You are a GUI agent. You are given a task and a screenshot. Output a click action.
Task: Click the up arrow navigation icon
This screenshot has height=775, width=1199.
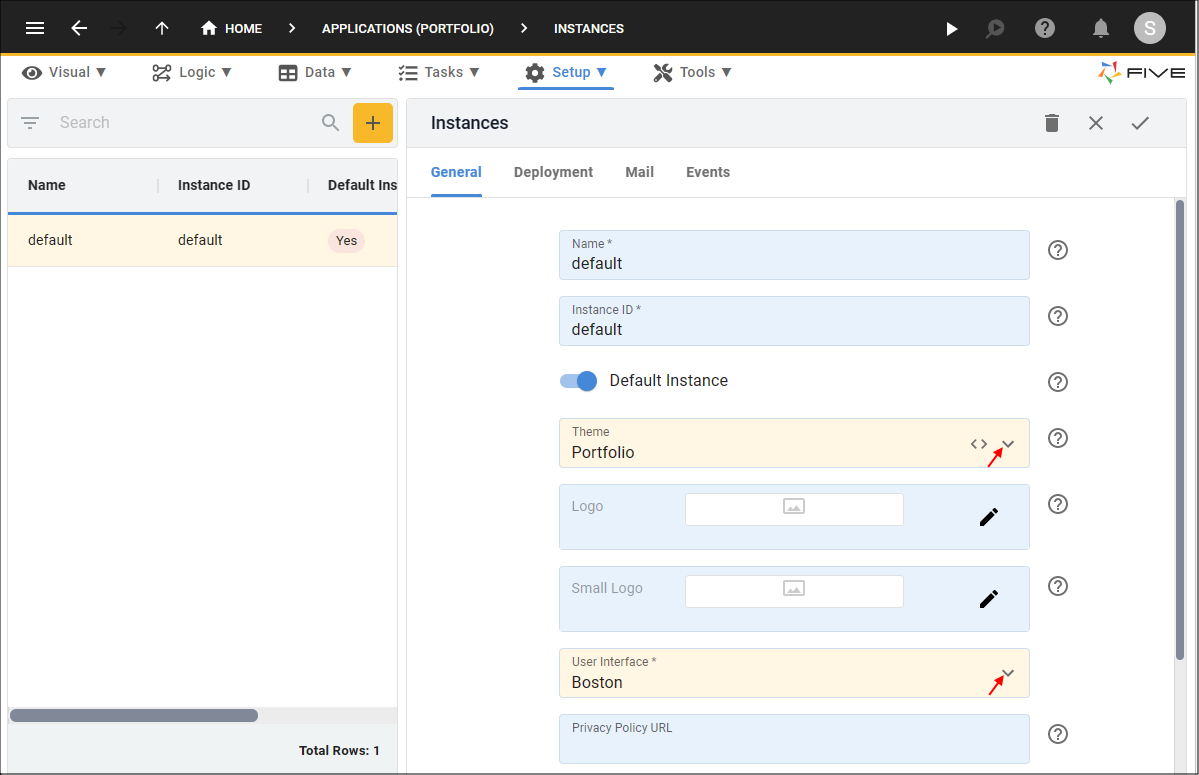point(161,28)
